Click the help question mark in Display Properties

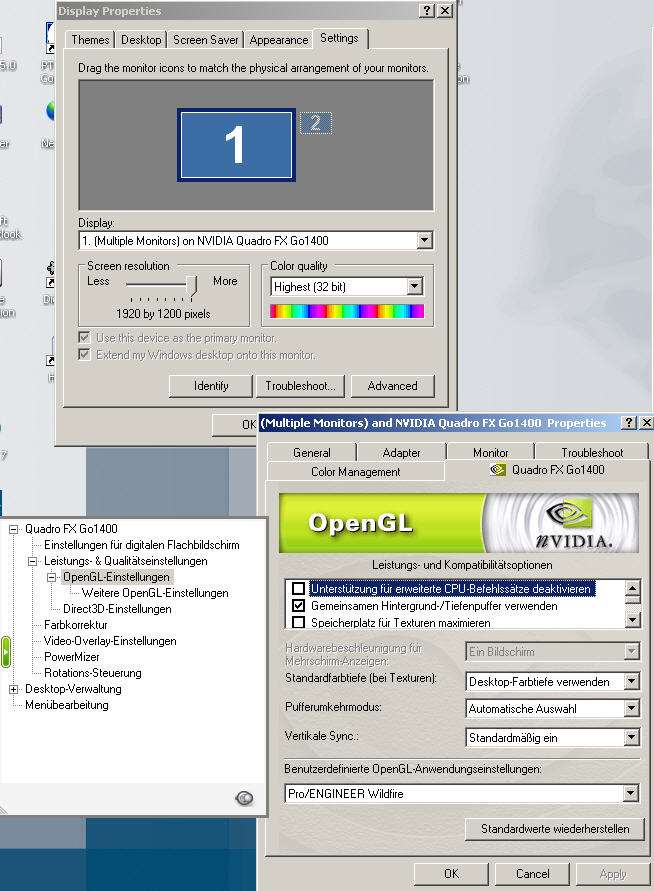pyautogui.click(x=427, y=10)
